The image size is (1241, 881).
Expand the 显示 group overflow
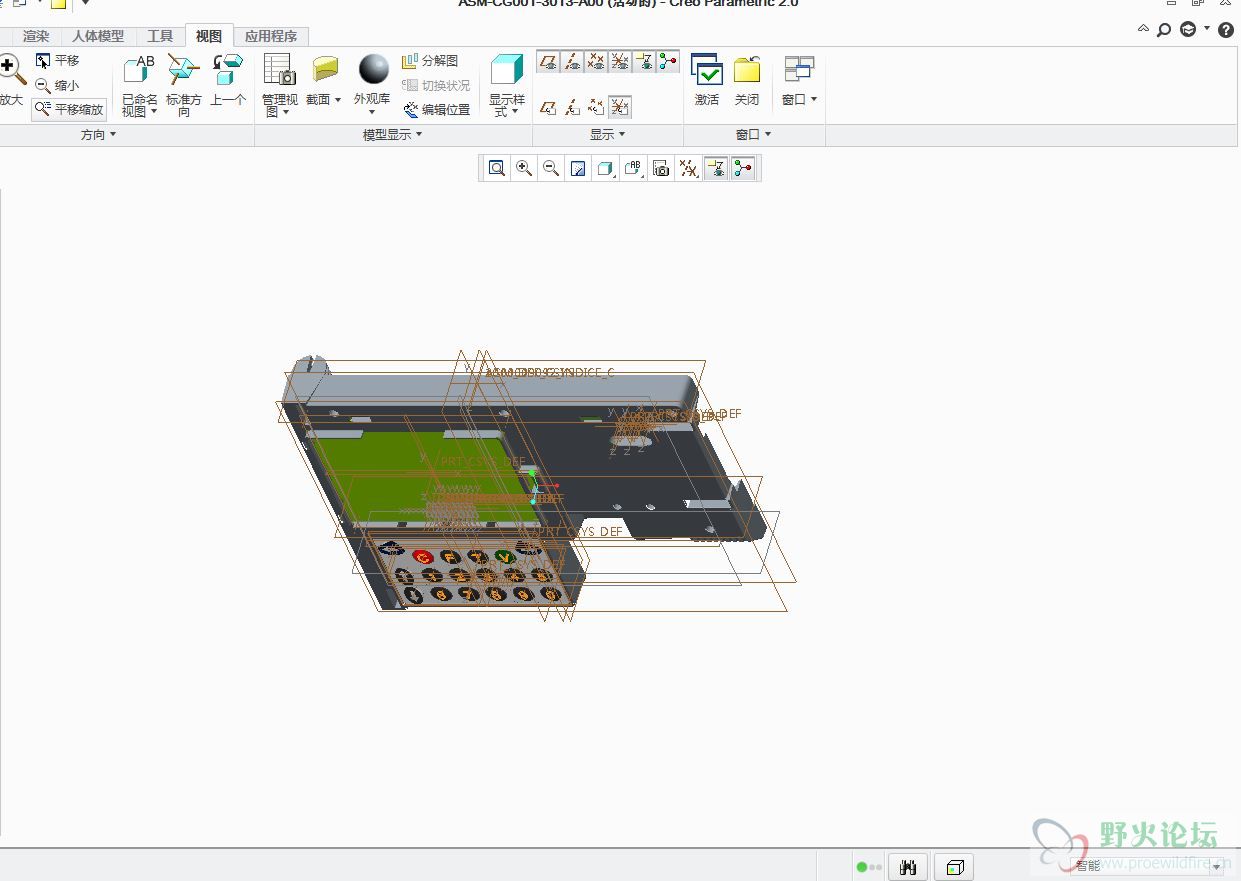(x=608, y=135)
